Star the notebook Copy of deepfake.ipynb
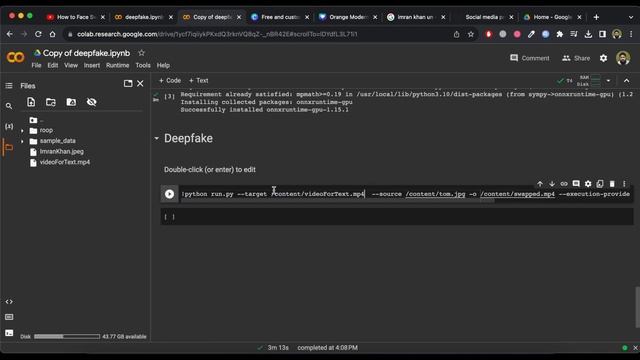The width and height of the screenshot is (640, 360). click(x=142, y=53)
